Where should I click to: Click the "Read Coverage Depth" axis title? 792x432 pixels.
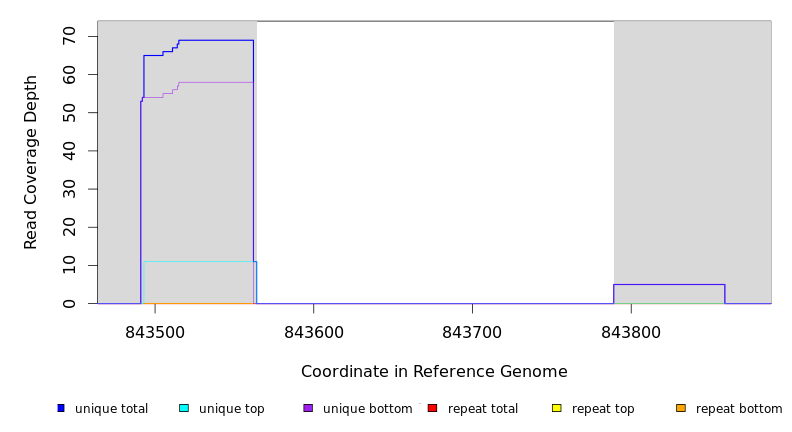tap(31, 162)
